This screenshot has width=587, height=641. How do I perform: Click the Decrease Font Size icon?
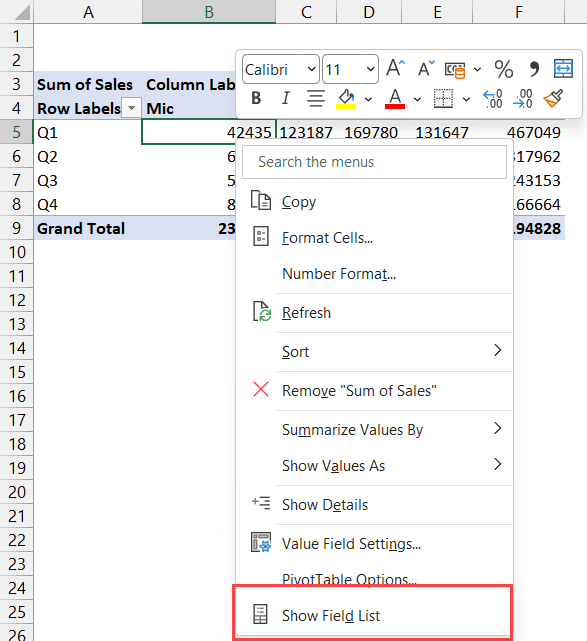[426, 68]
